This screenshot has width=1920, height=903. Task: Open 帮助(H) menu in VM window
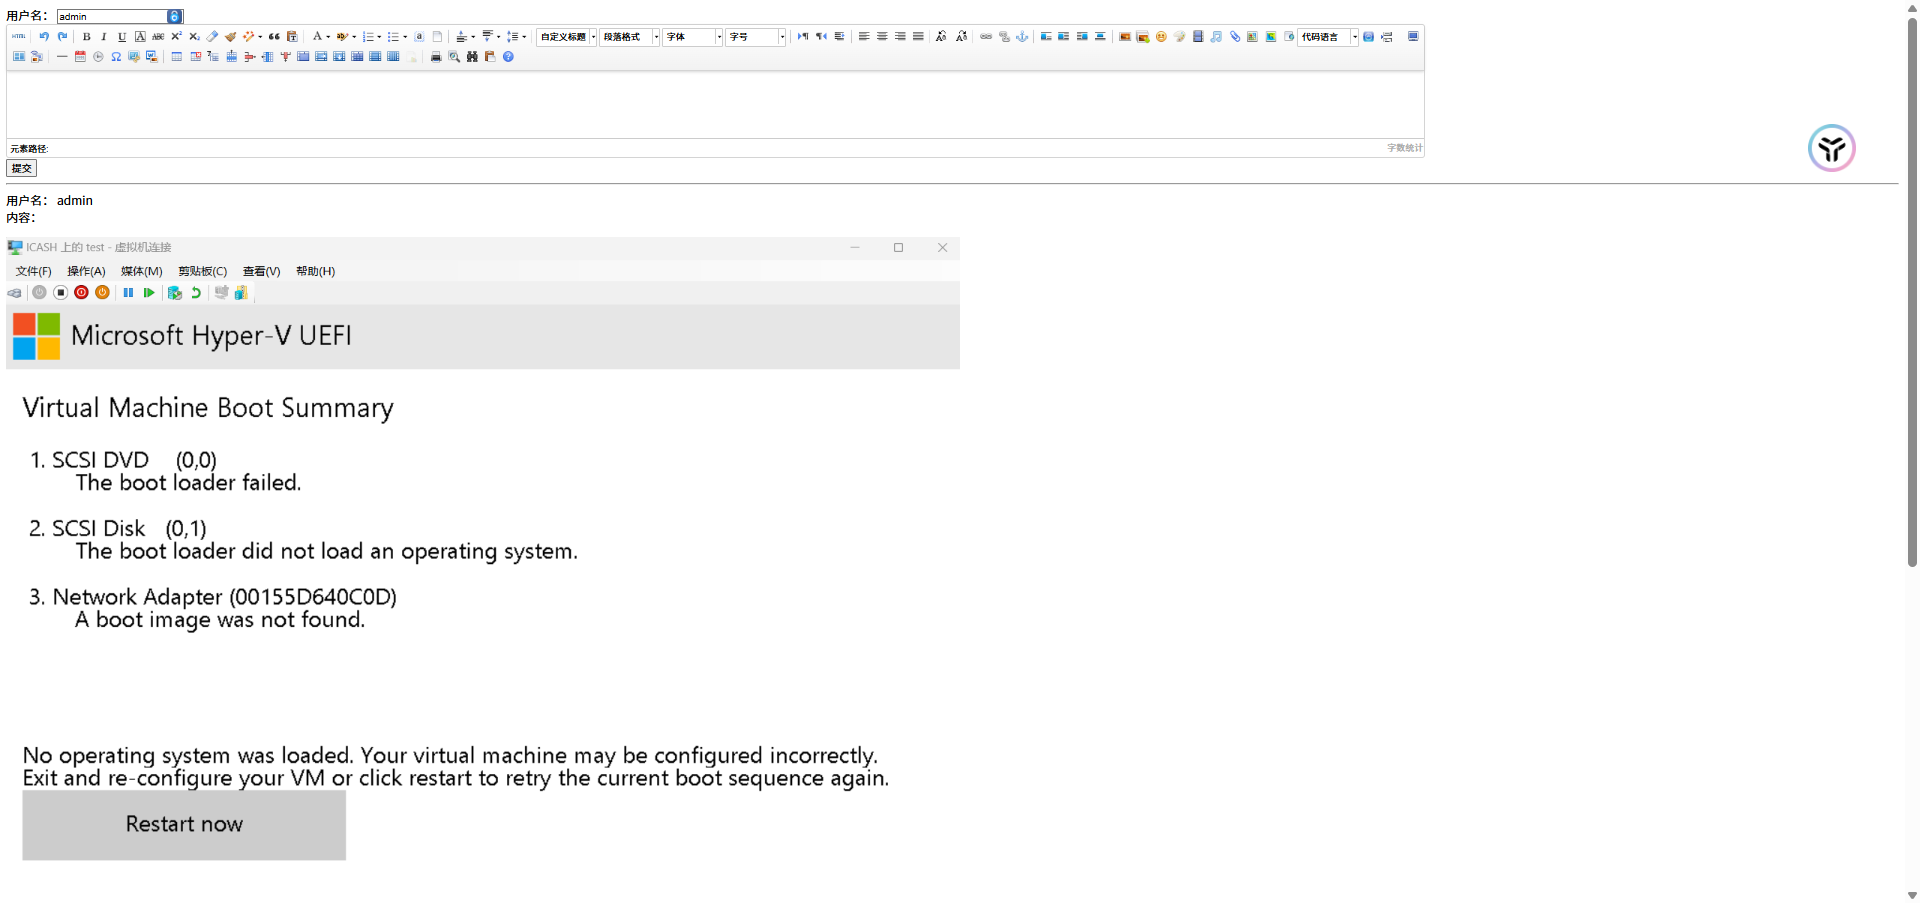pos(315,271)
